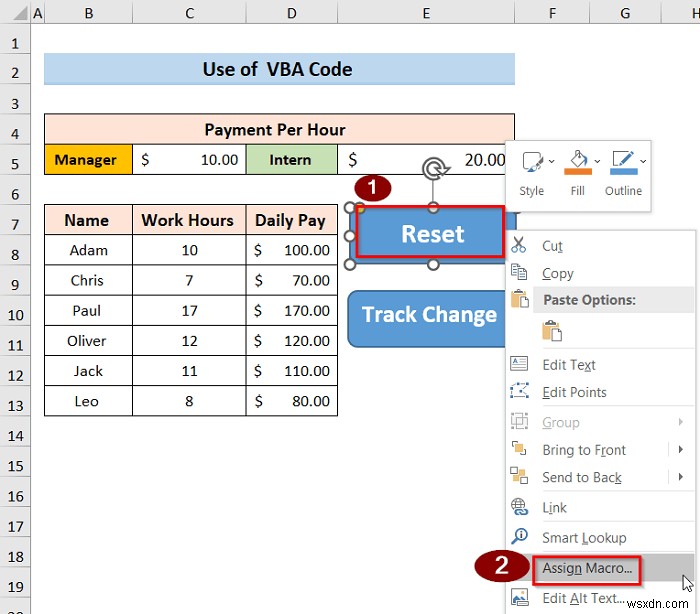Click the Edit Points icon
This screenshot has height=614, width=700.
[520, 391]
